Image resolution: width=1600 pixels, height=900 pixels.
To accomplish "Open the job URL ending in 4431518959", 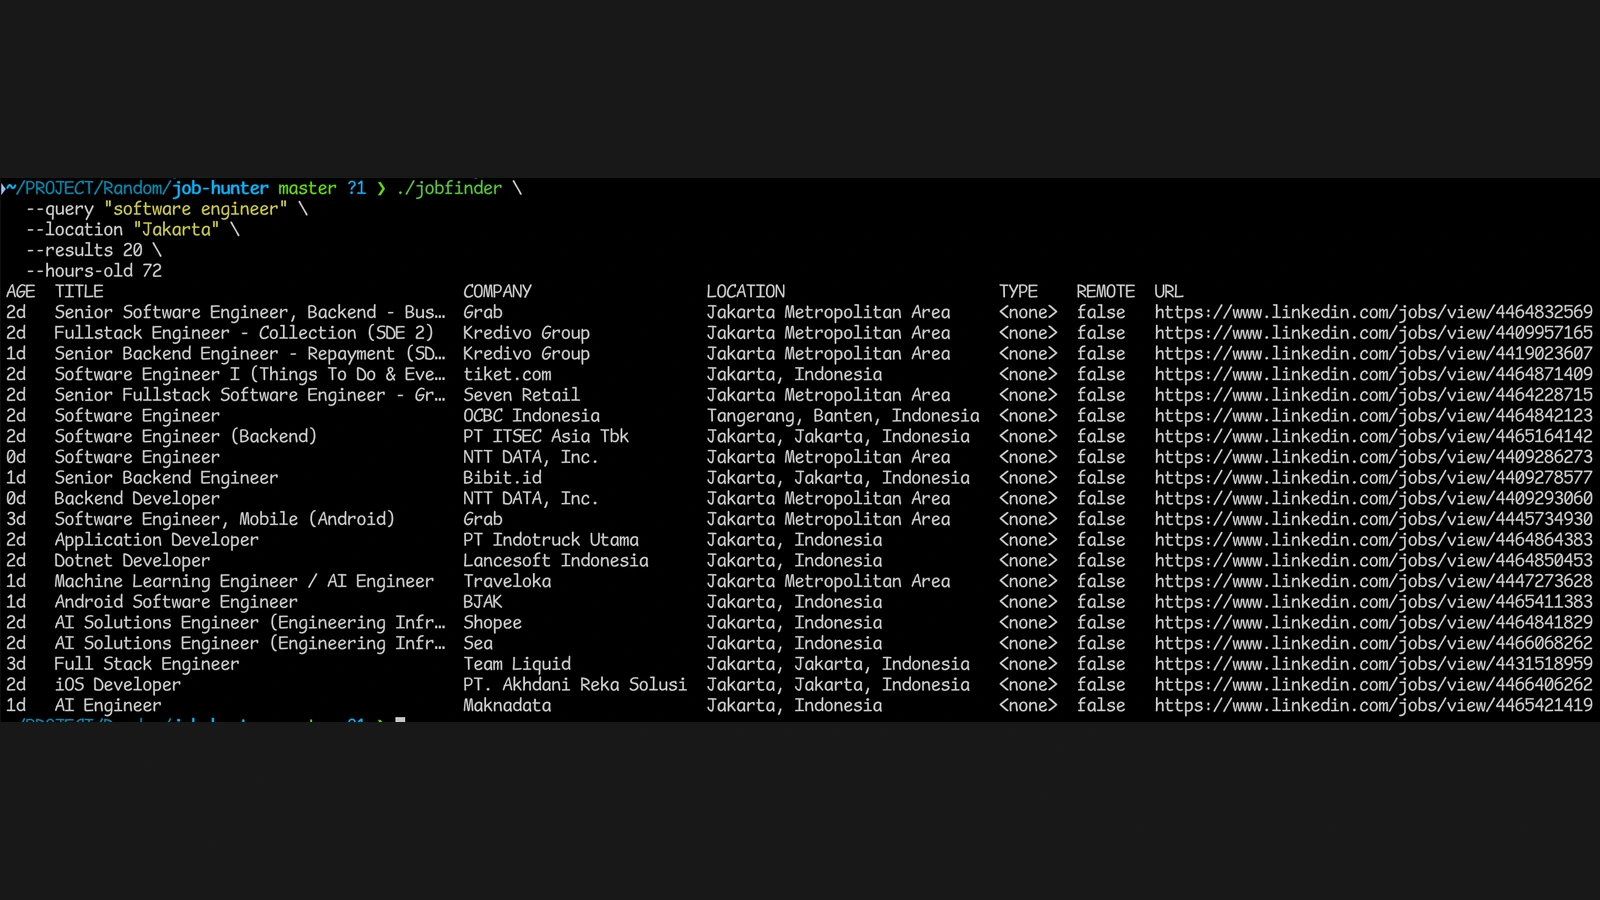I will tap(1373, 663).
